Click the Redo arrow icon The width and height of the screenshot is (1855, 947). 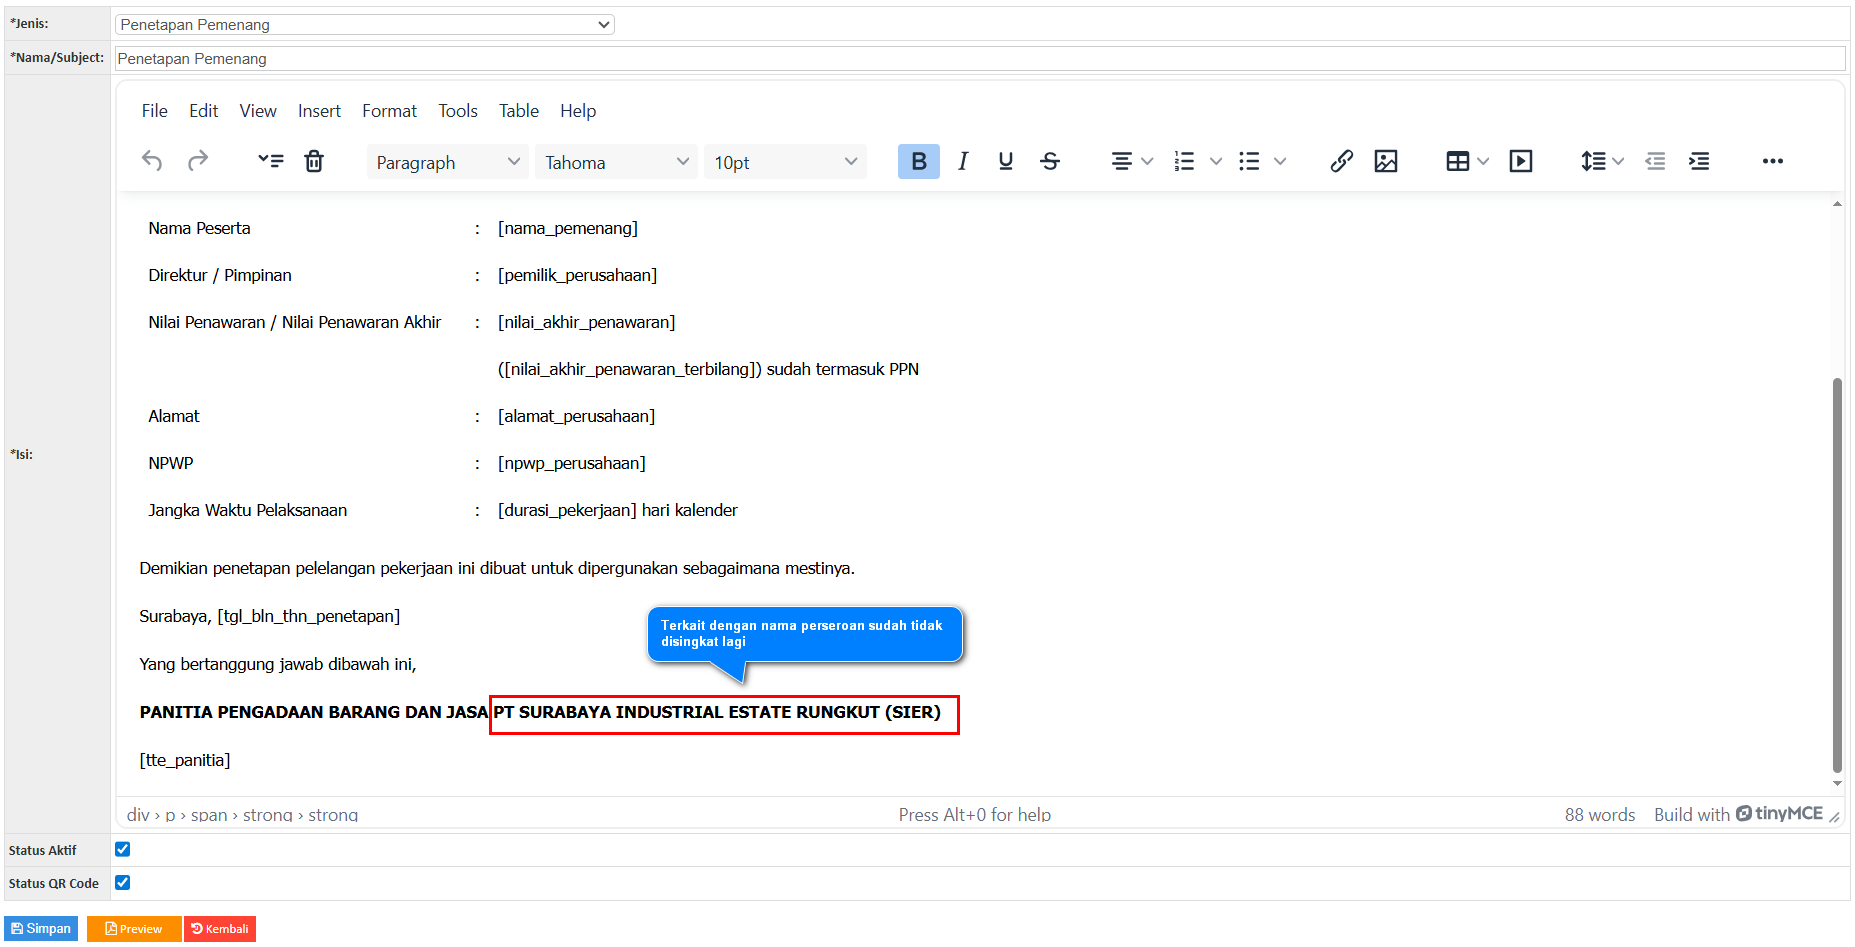coord(198,161)
